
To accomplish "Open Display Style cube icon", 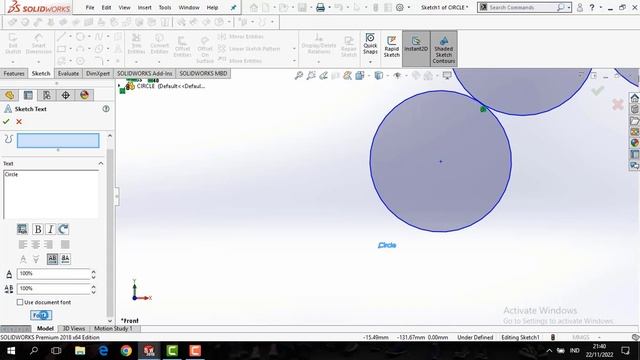I will (378, 76).
